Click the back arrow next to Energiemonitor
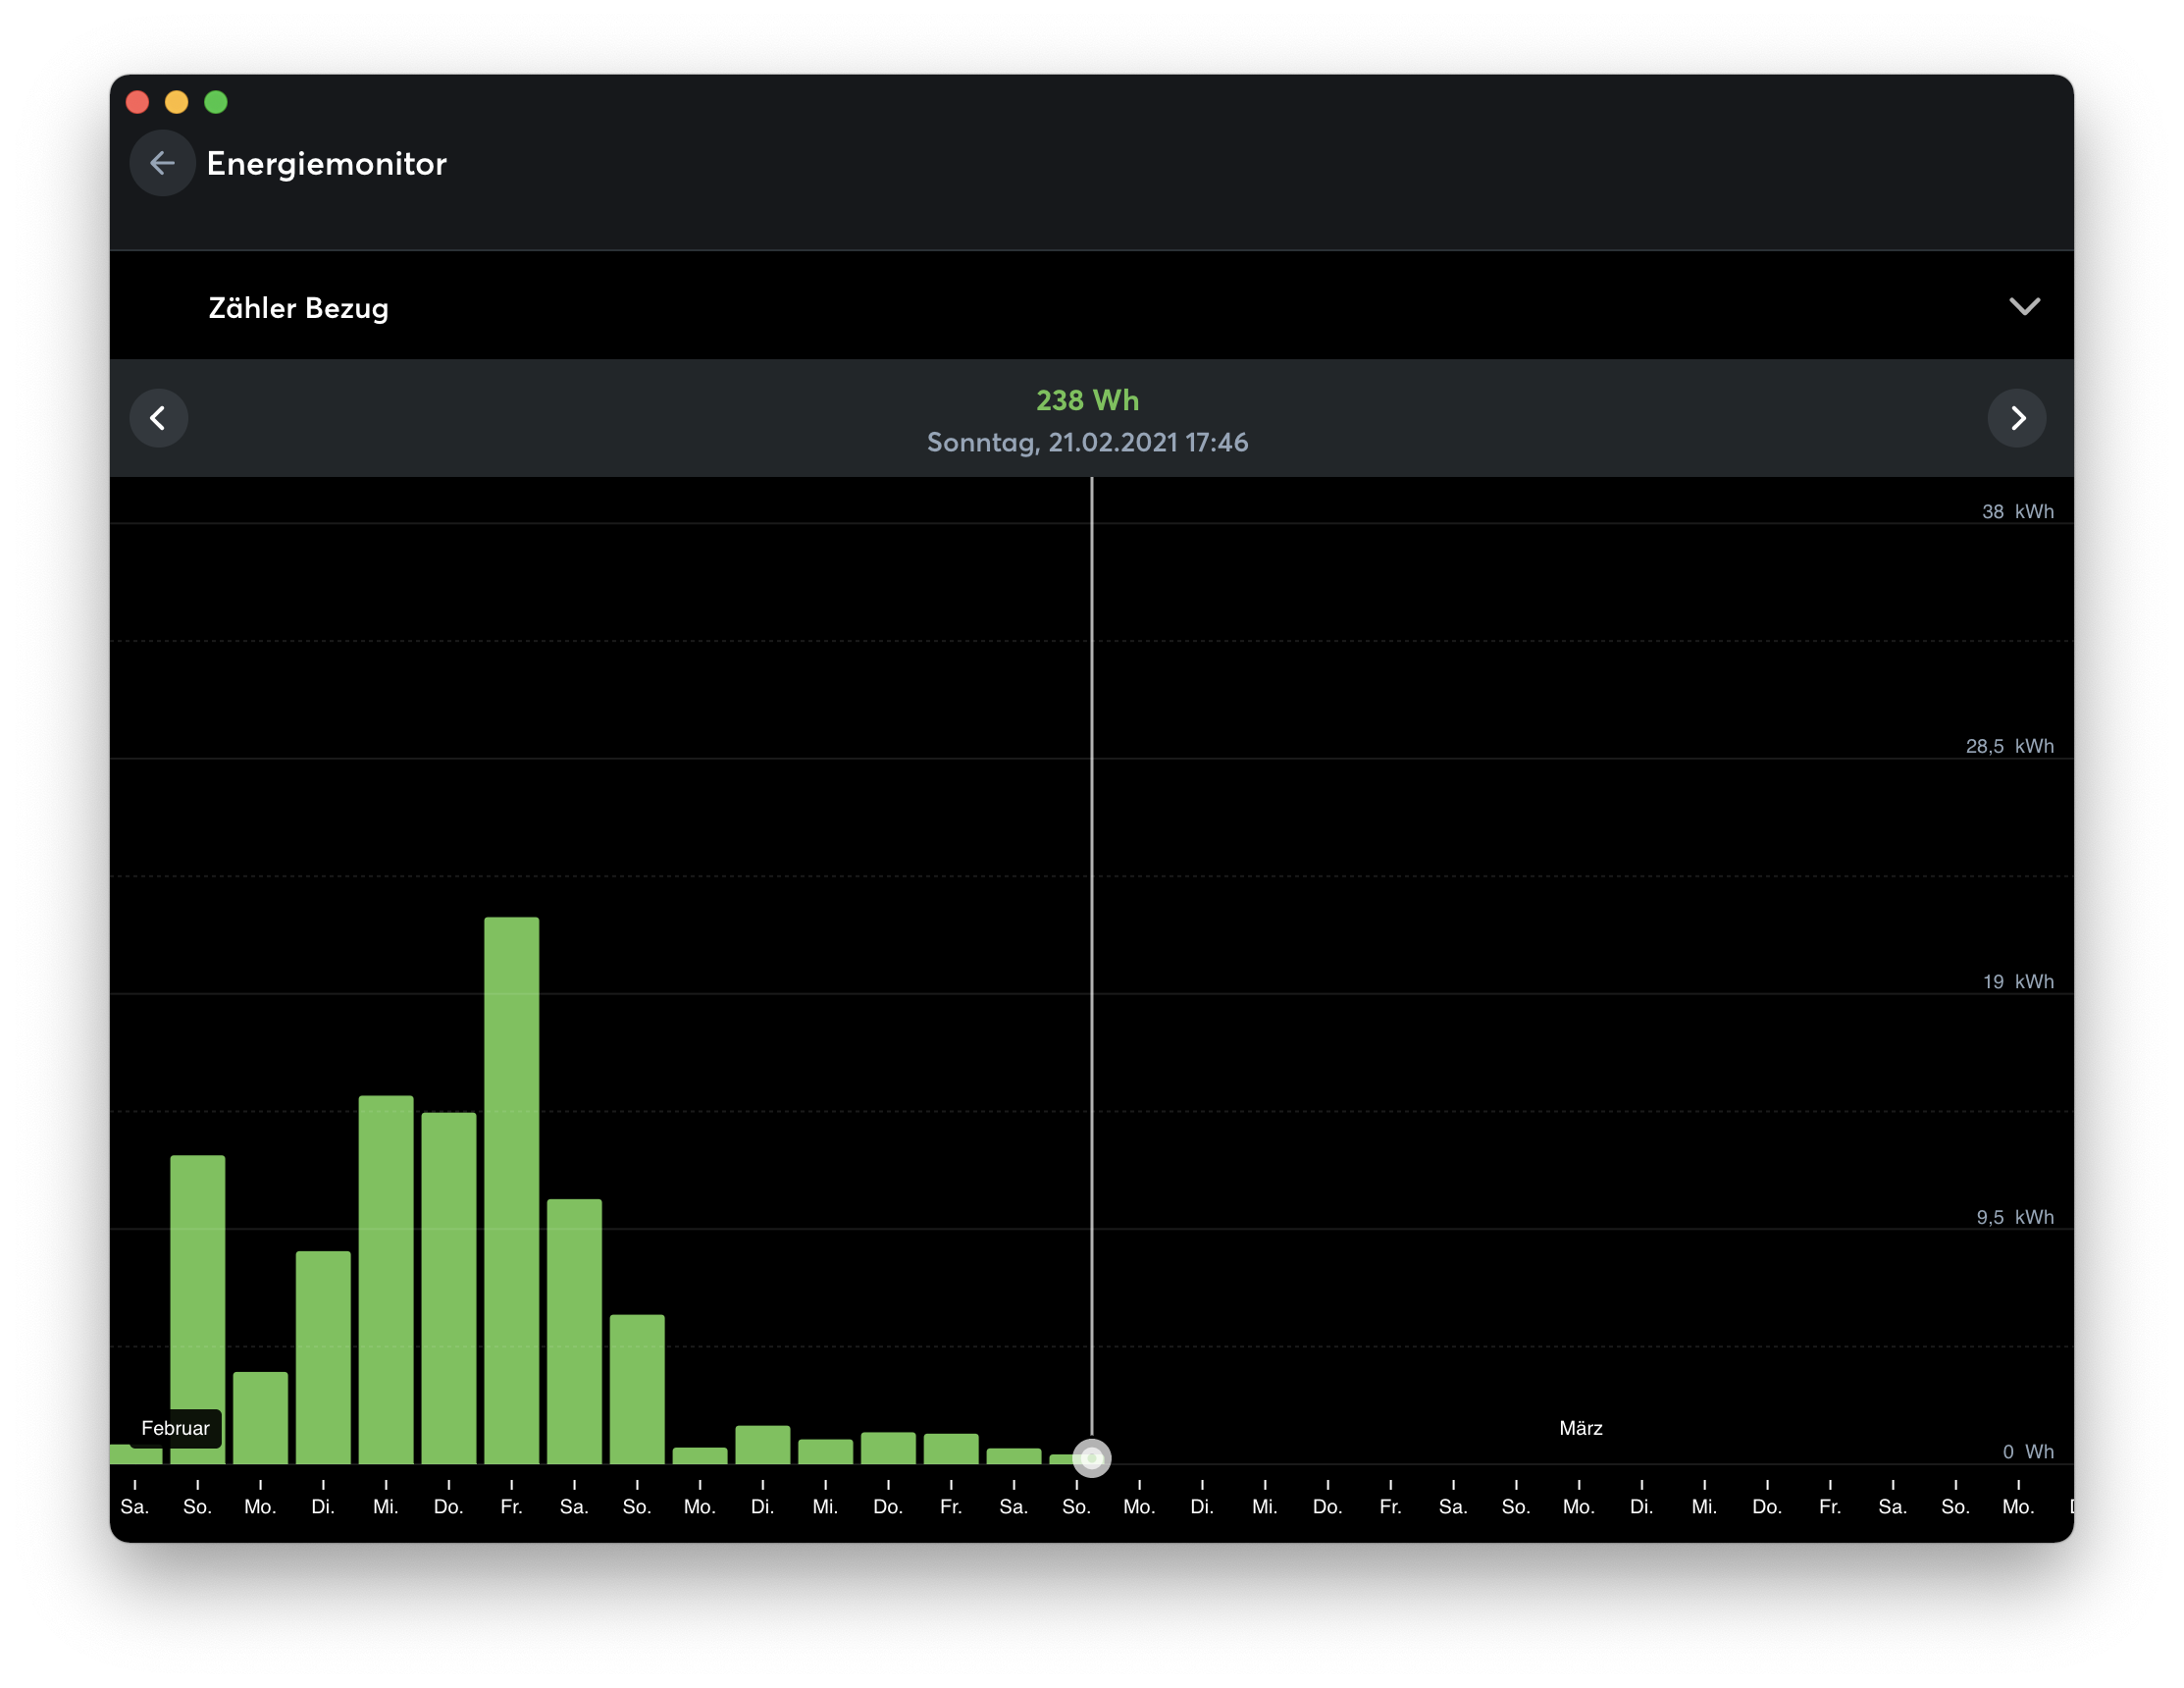The width and height of the screenshot is (2184, 1688). [x=162, y=163]
